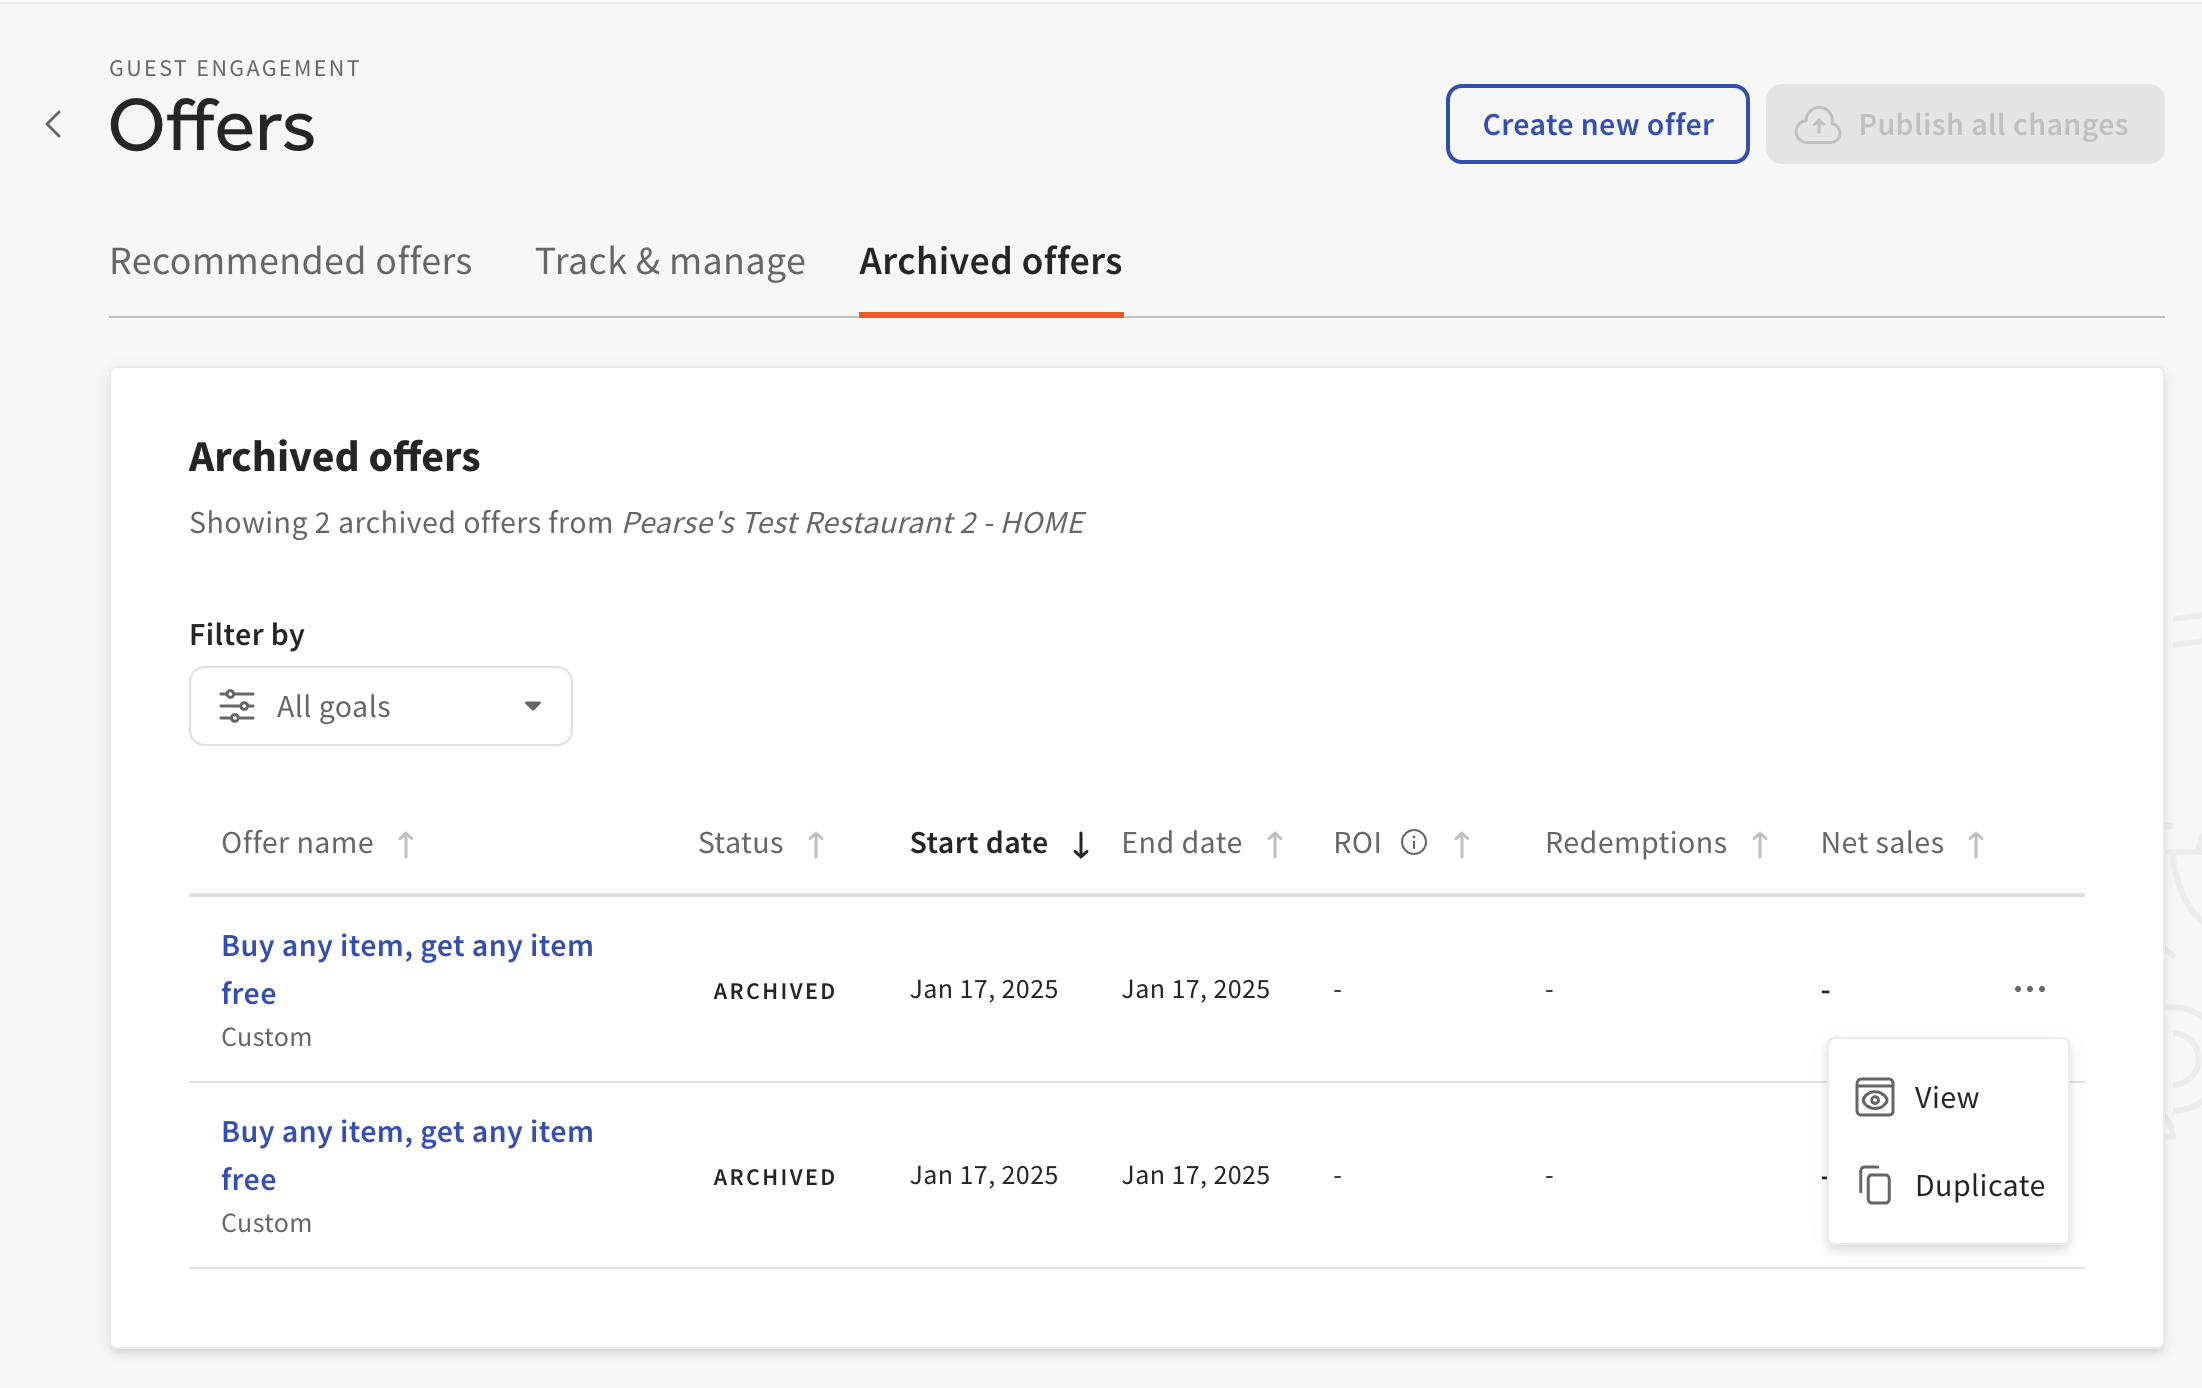Viewport: 2202px width, 1388px height.
Task: Sort by Status column arrow
Action: point(816,845)
